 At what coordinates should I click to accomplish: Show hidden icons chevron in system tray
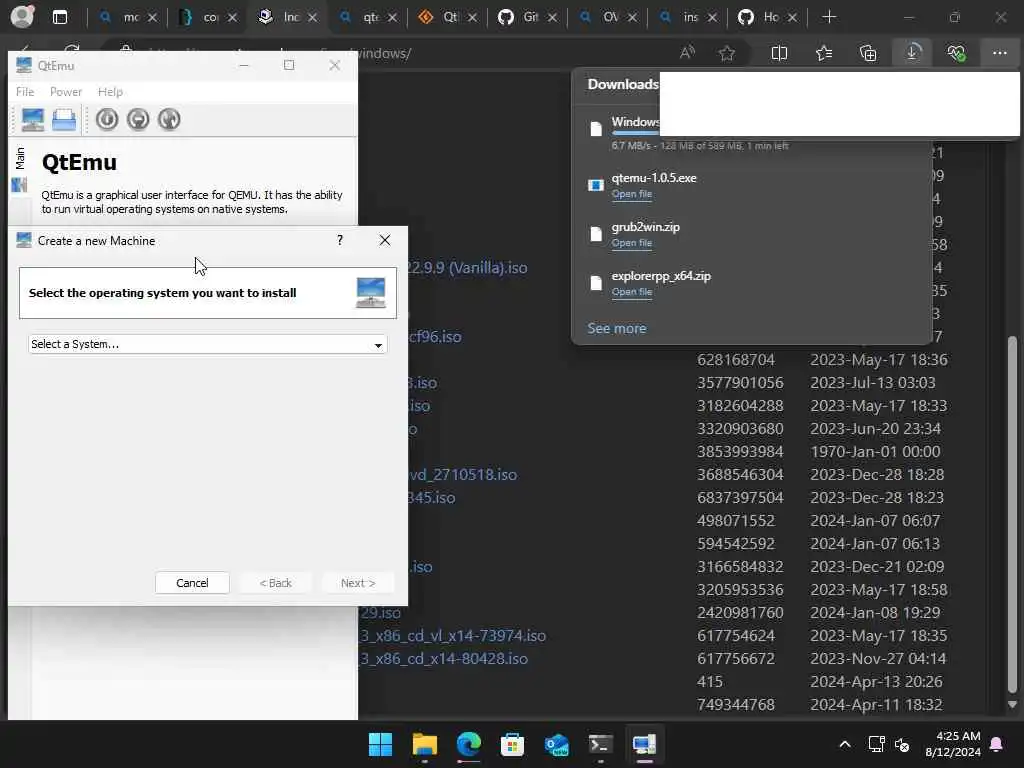[x=844, y=744]
